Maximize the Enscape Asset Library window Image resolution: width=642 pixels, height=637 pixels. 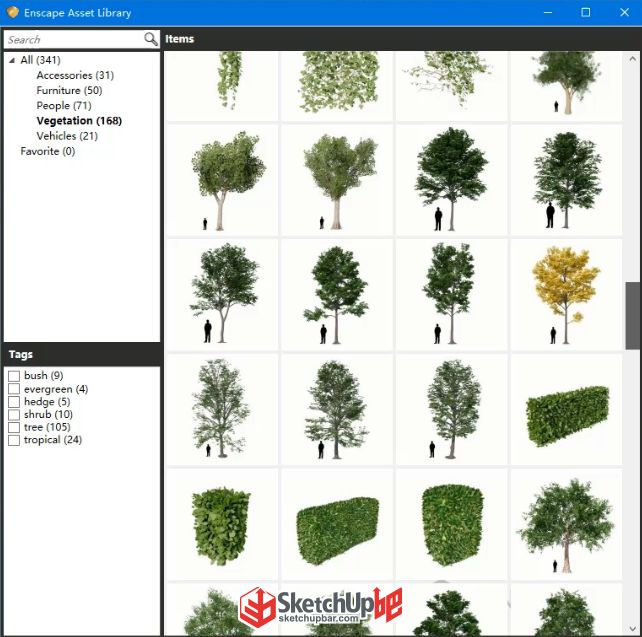585,12
